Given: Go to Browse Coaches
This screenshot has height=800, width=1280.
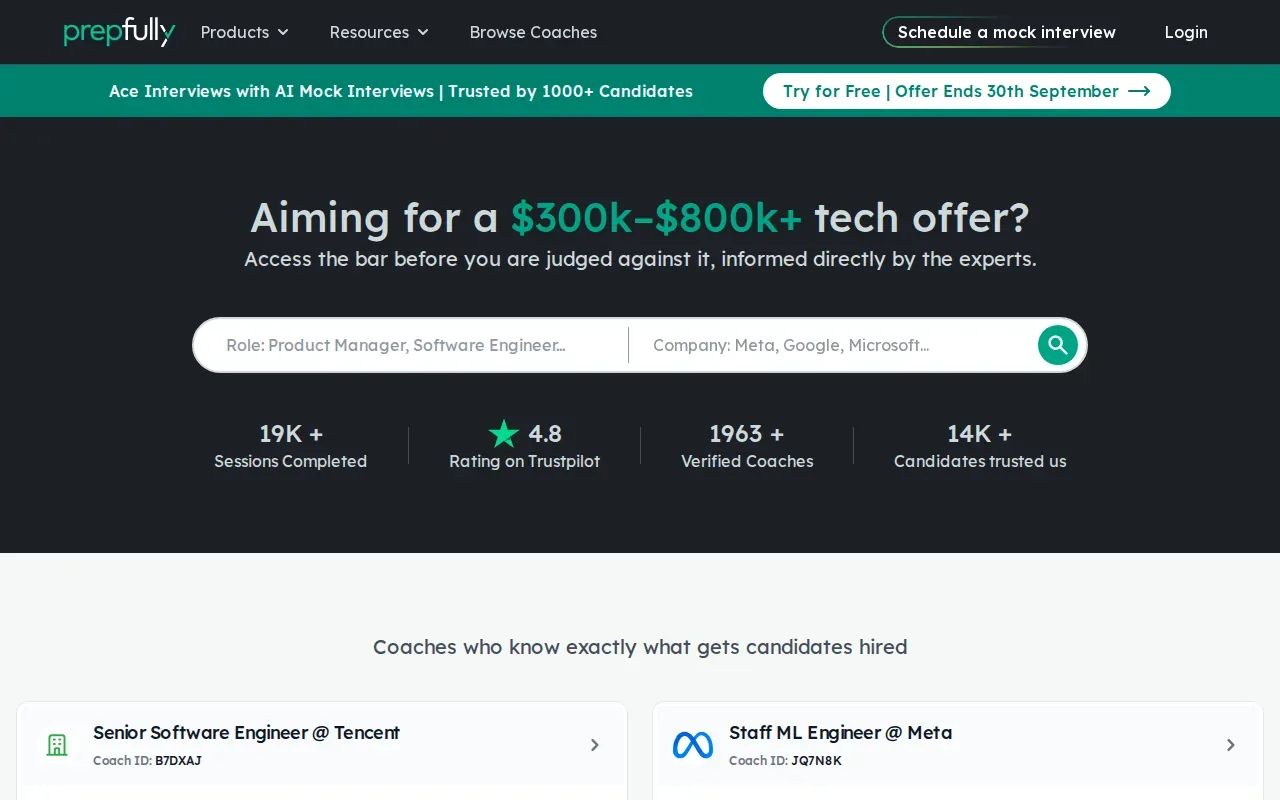Looking at the screenshot, I should click(x=533, y=32).
